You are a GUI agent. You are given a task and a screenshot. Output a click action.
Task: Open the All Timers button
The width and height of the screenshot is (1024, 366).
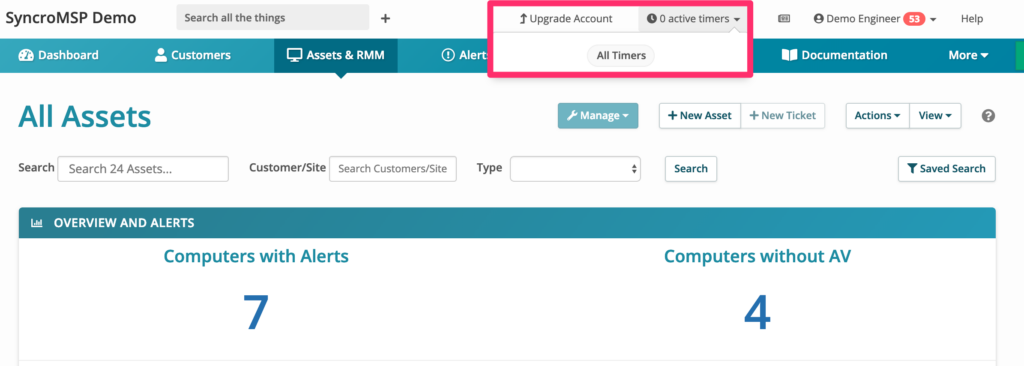click(x=620, y=56)
